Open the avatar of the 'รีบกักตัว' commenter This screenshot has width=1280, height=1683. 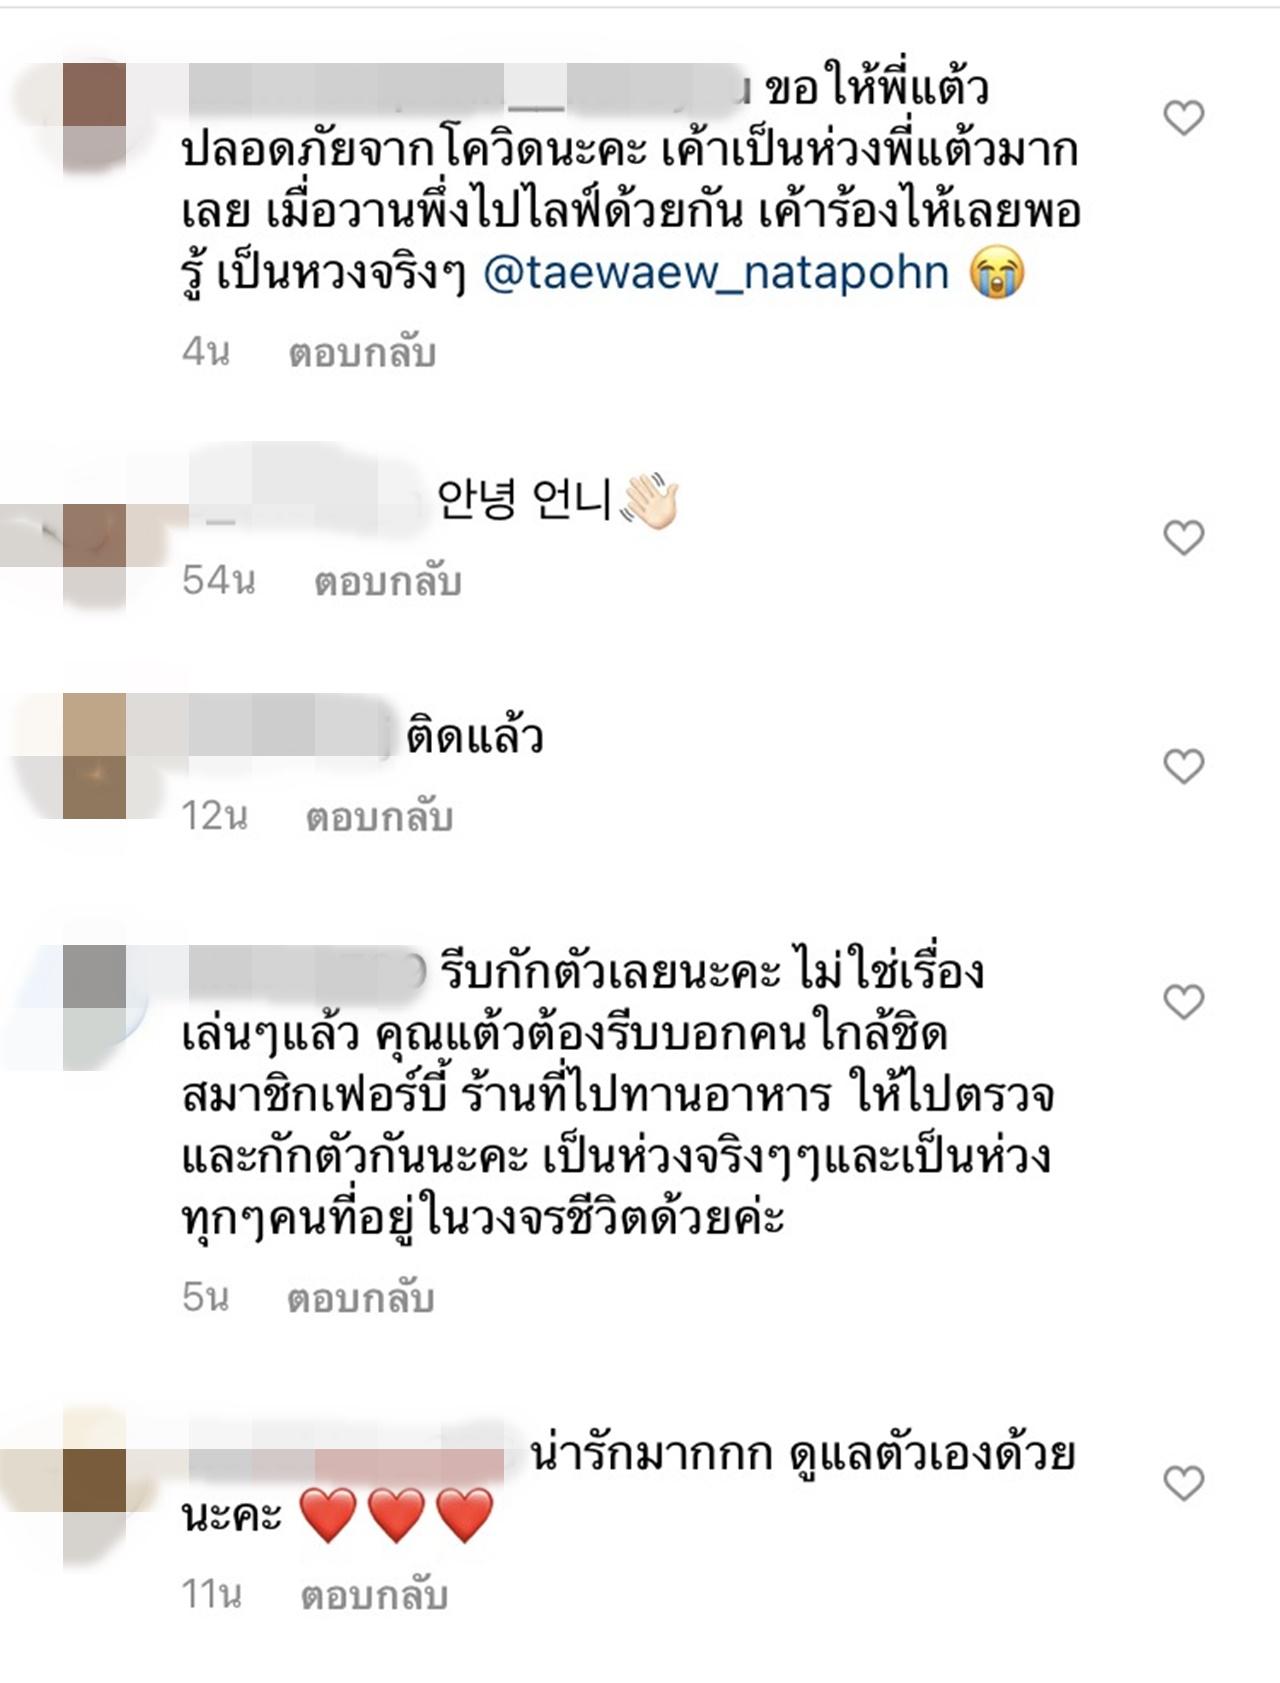(x=94, y=1006)
